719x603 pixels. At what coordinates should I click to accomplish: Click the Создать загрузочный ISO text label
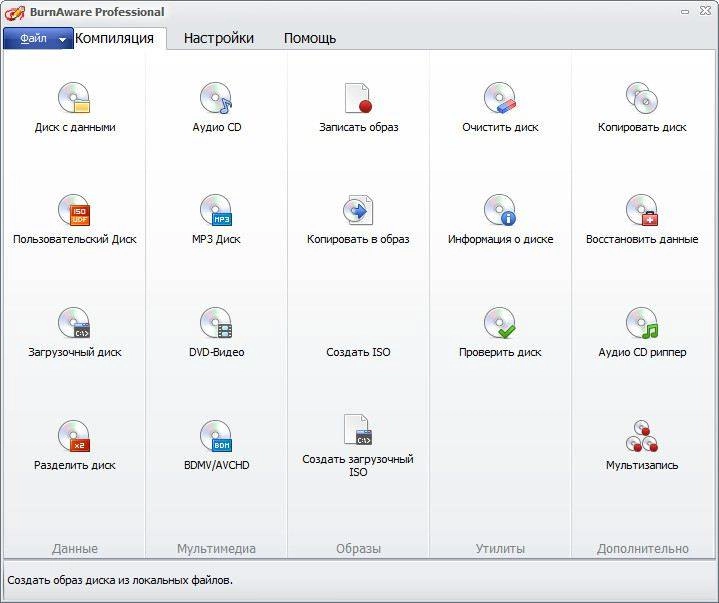tap(358, 465)
